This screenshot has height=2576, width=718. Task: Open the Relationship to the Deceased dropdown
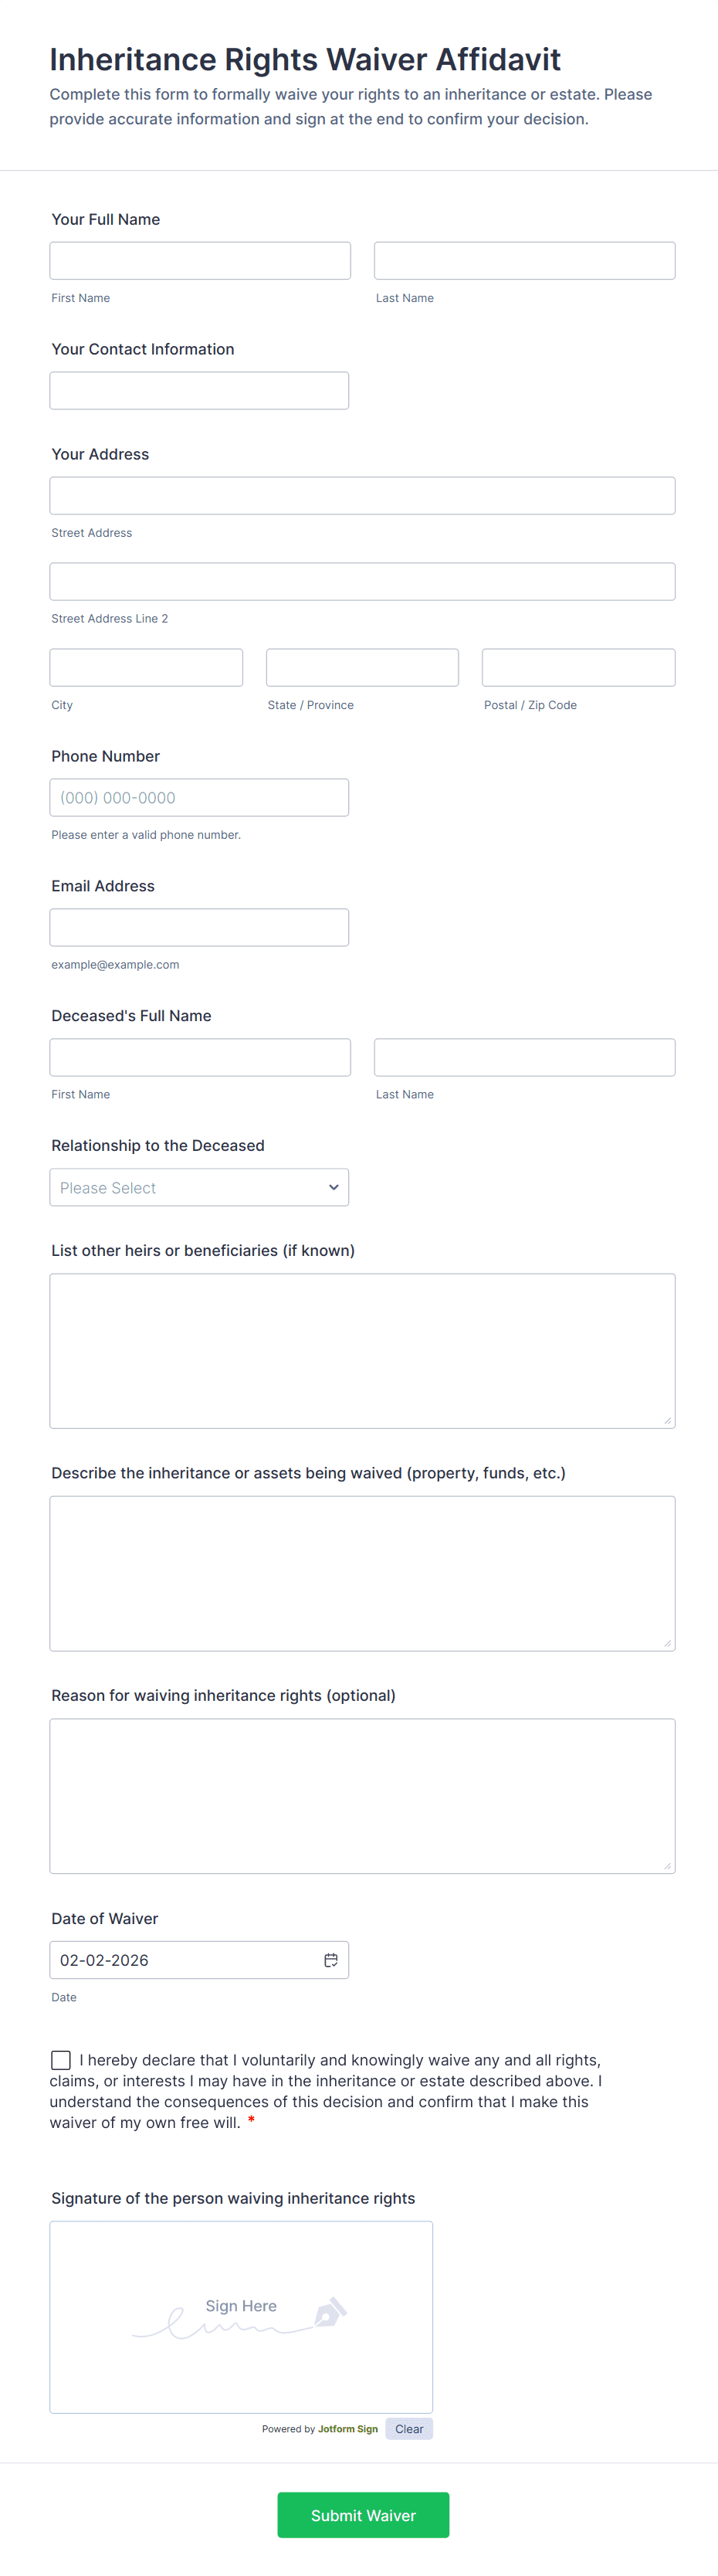(x=199, y=1187)
